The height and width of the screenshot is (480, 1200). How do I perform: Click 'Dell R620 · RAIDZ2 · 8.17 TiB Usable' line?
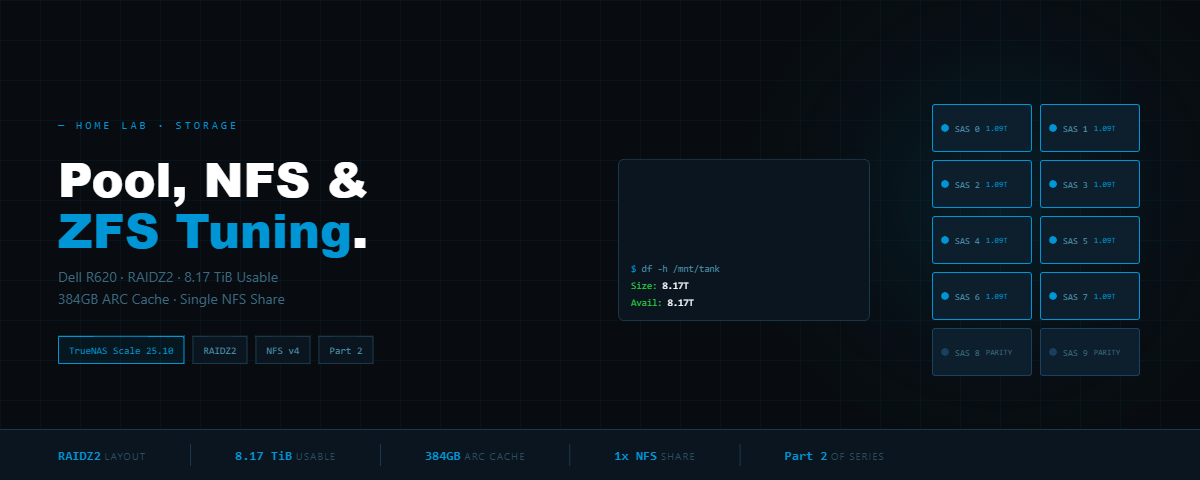(x=168, y=277)
